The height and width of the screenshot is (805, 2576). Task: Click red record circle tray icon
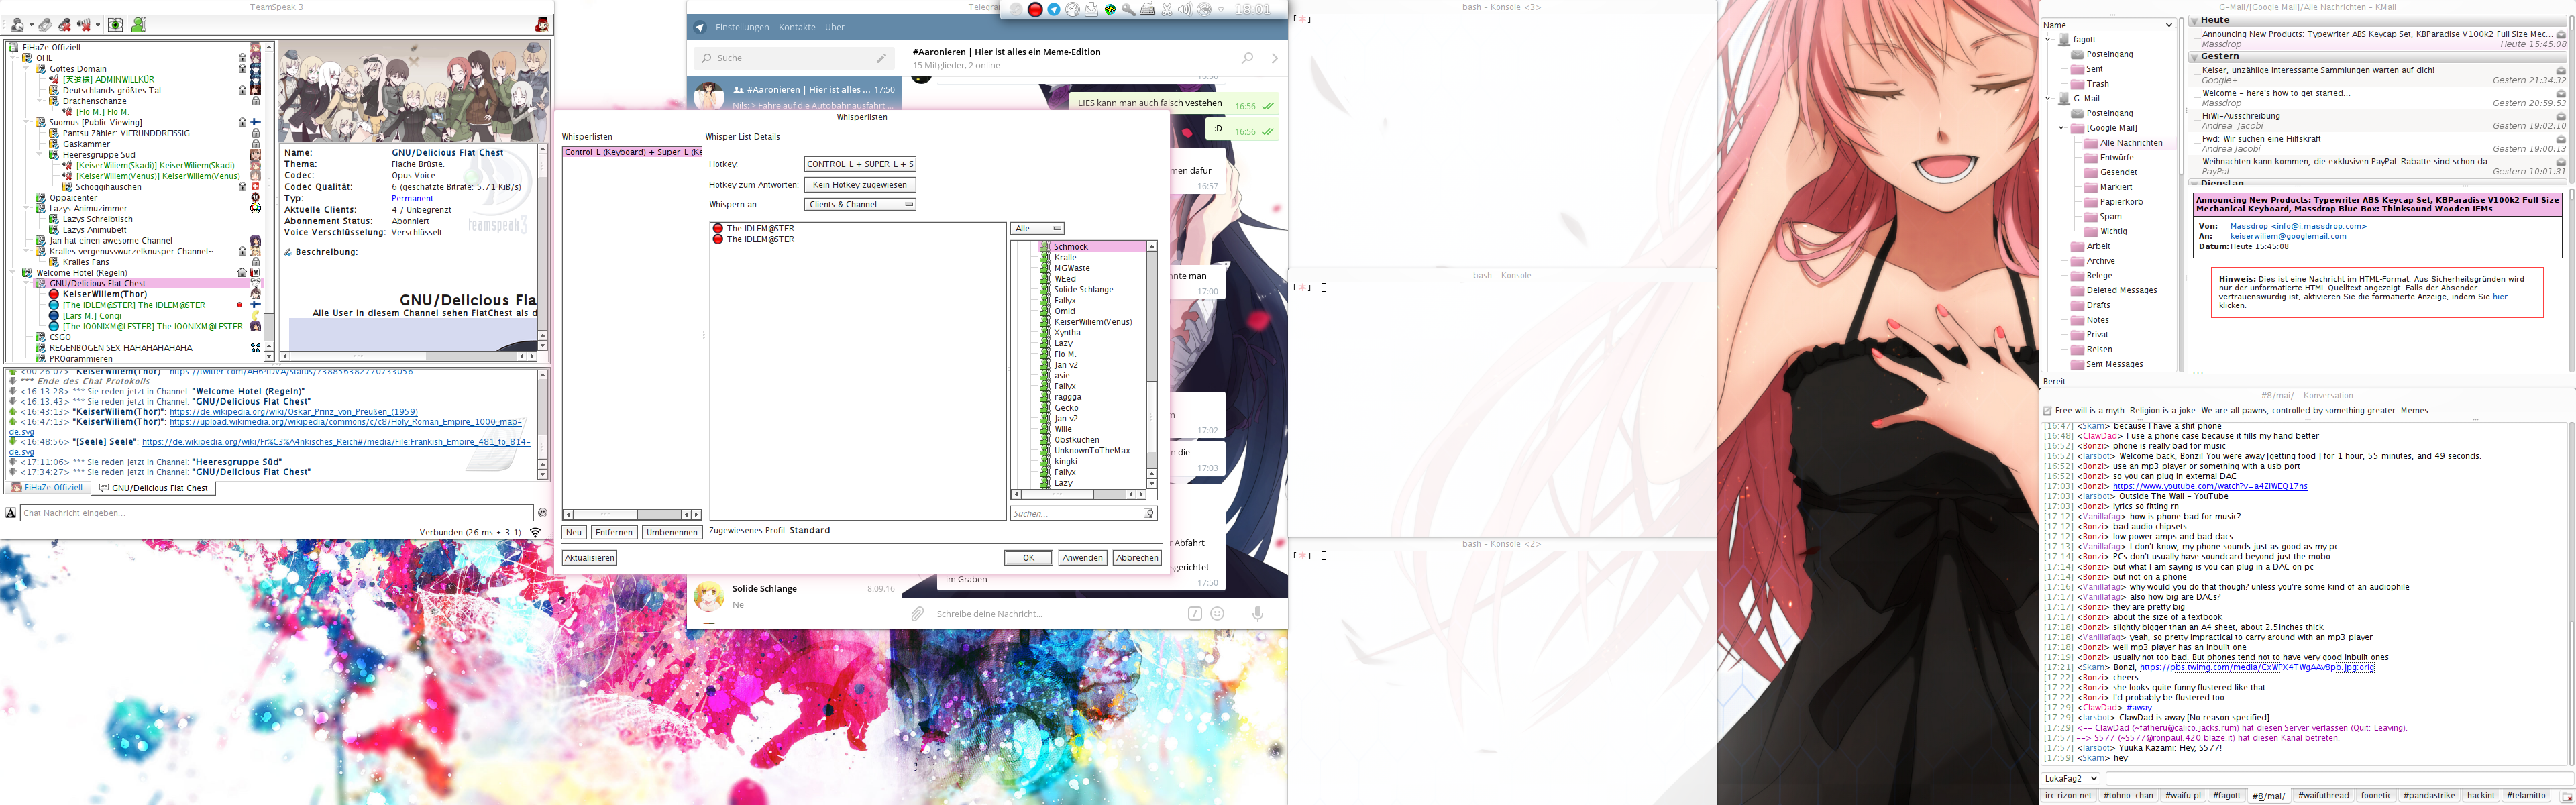[1035, 10]
